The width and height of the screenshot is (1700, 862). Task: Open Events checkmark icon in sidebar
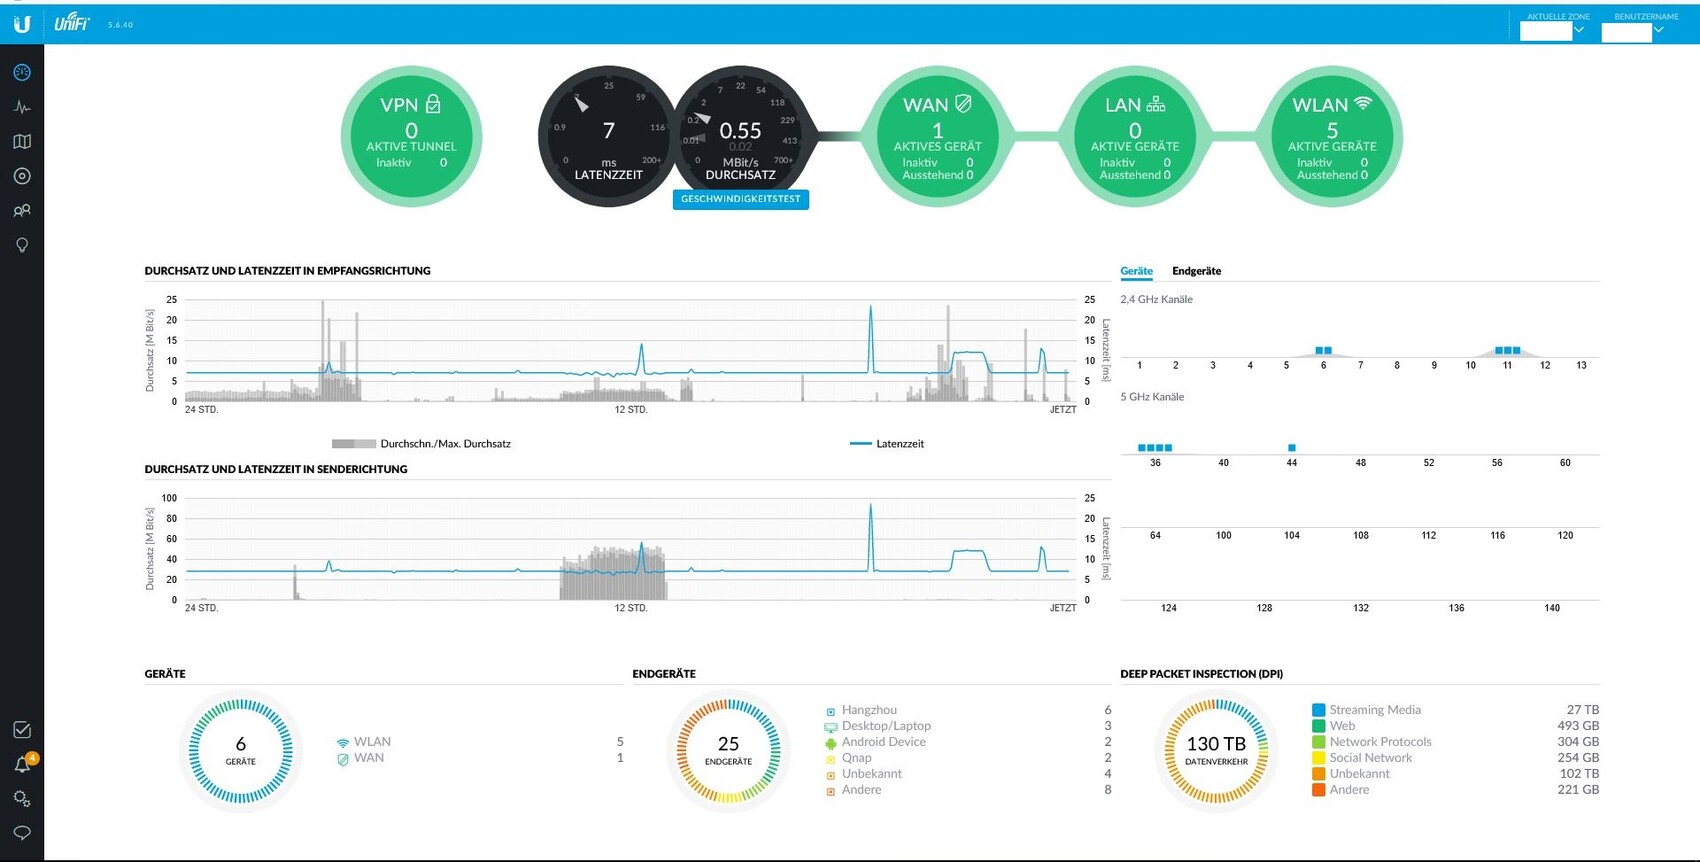tap(22, 730)
